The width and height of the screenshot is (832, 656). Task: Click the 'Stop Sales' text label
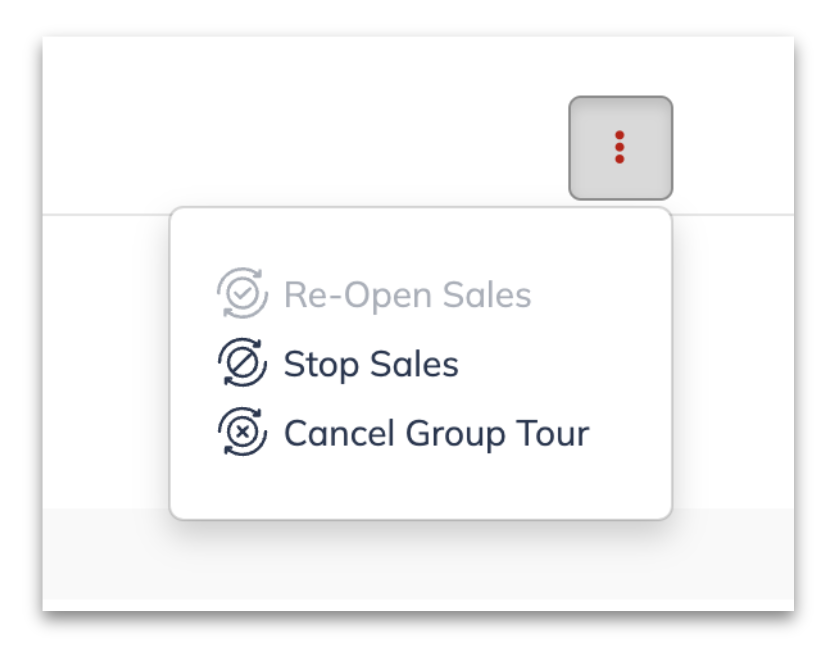(x=371, y=365)
